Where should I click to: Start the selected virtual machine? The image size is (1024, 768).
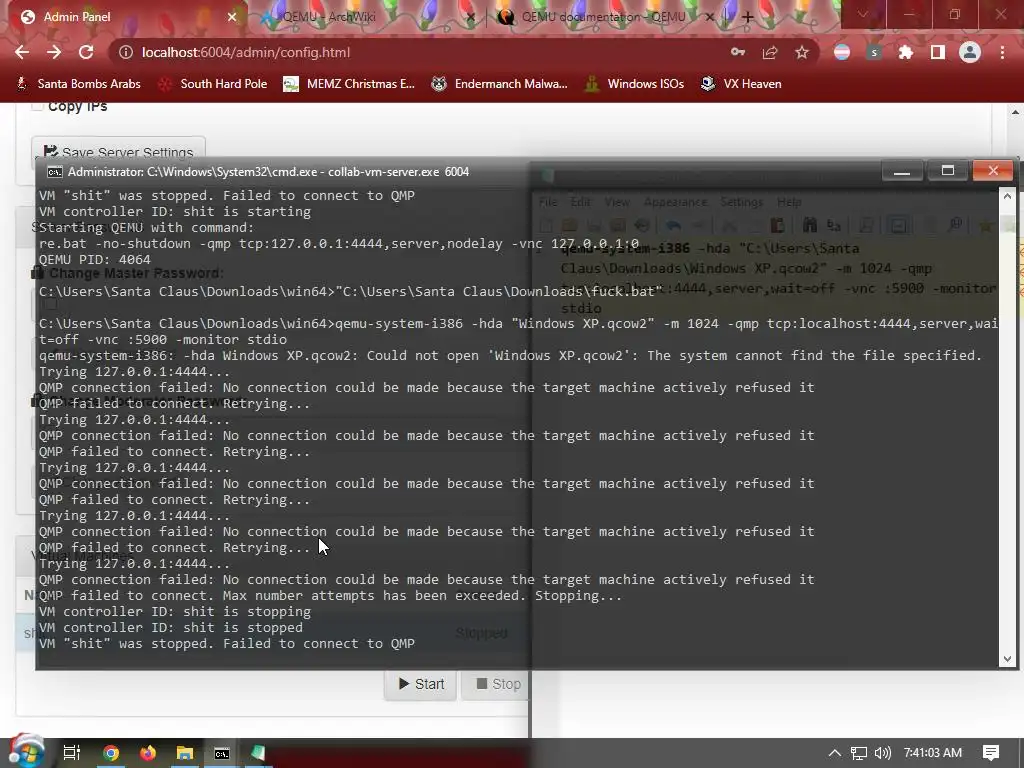pos(421,684)
